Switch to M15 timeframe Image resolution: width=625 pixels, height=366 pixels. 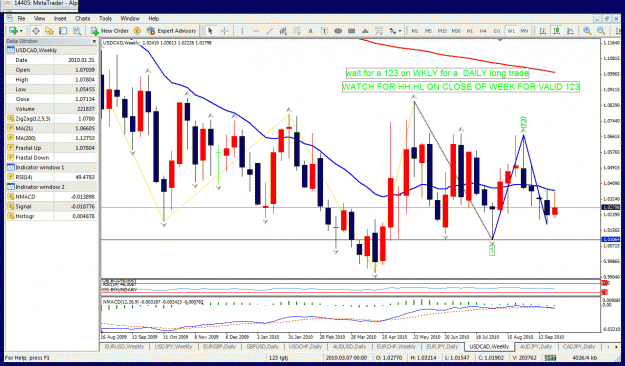point(442,31)
